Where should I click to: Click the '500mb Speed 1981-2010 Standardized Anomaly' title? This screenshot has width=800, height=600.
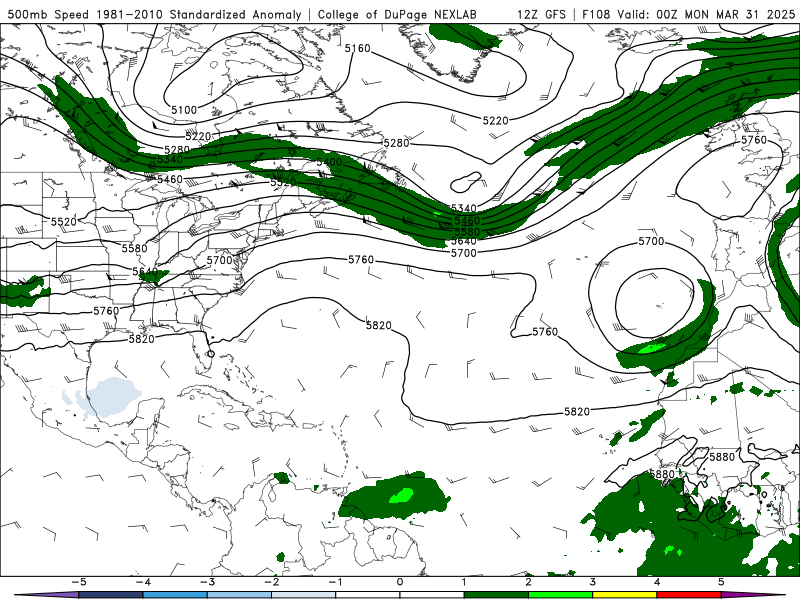coord(155,14)
